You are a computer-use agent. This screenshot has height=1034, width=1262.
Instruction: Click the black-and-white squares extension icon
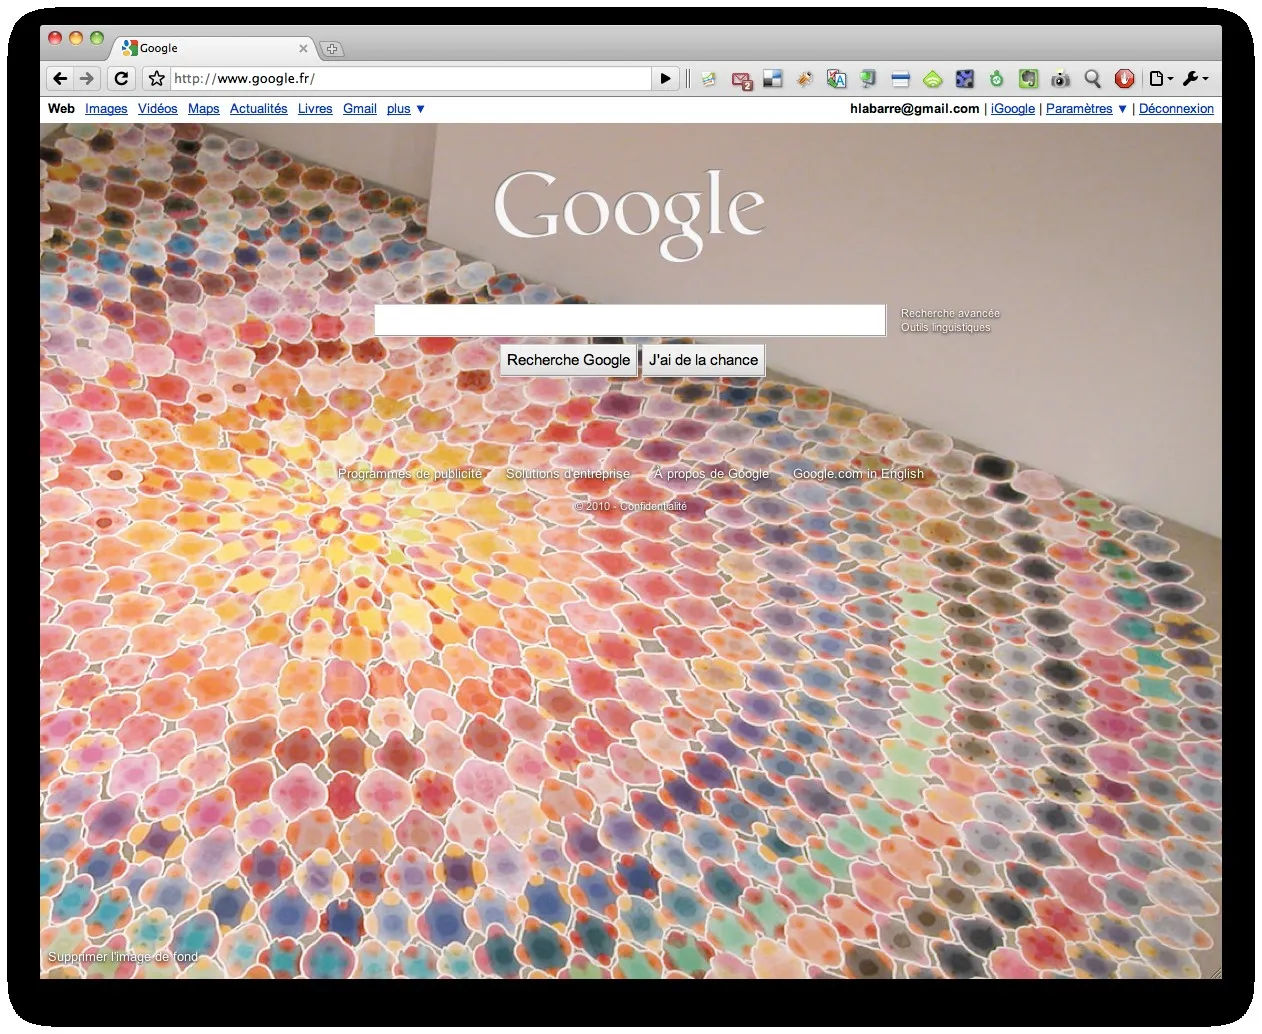[x=773, y=79]
